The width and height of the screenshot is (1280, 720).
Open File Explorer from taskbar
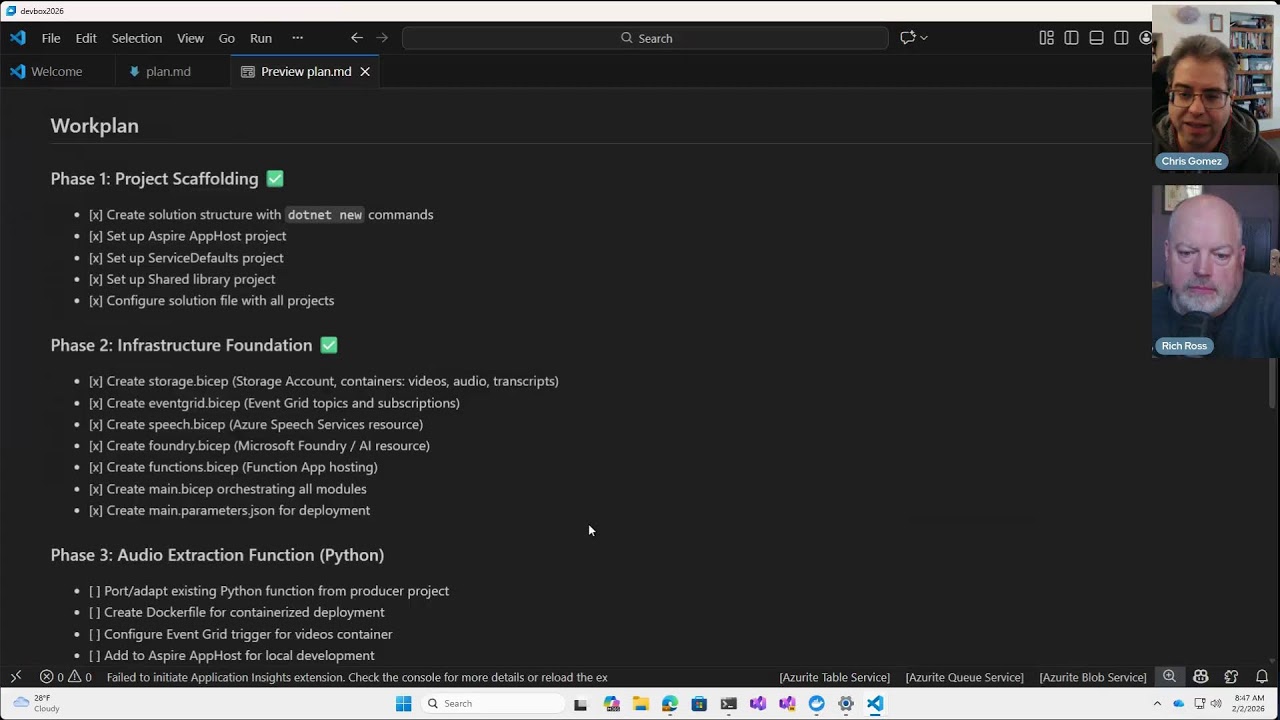pos(640,704)
